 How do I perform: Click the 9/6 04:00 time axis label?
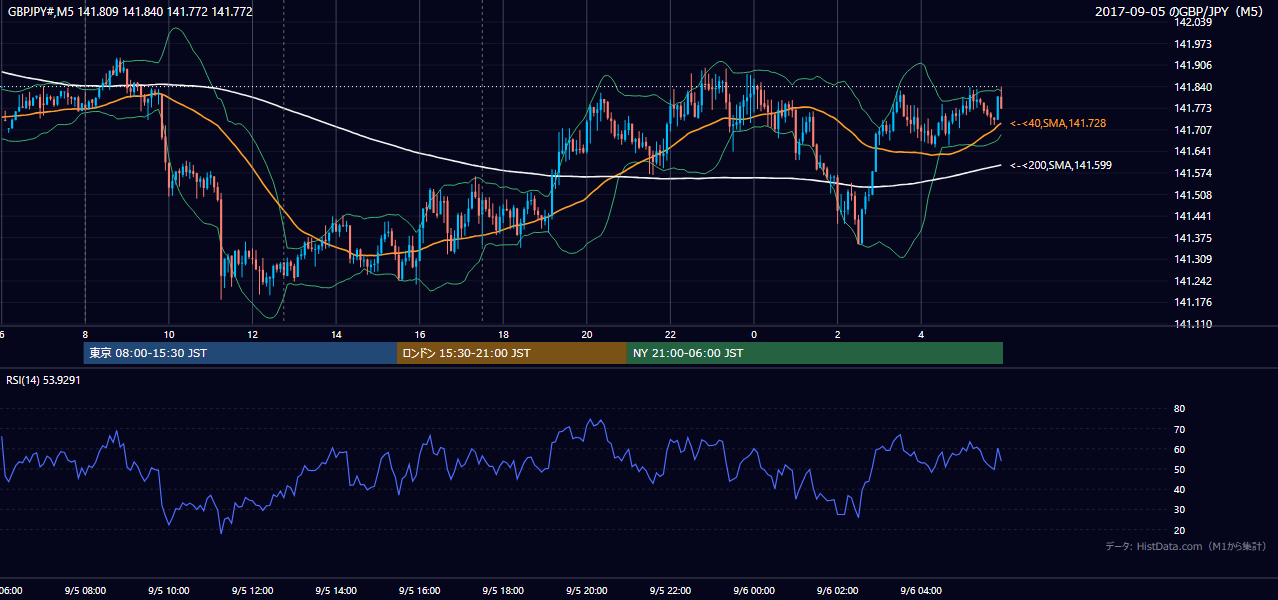921,591
